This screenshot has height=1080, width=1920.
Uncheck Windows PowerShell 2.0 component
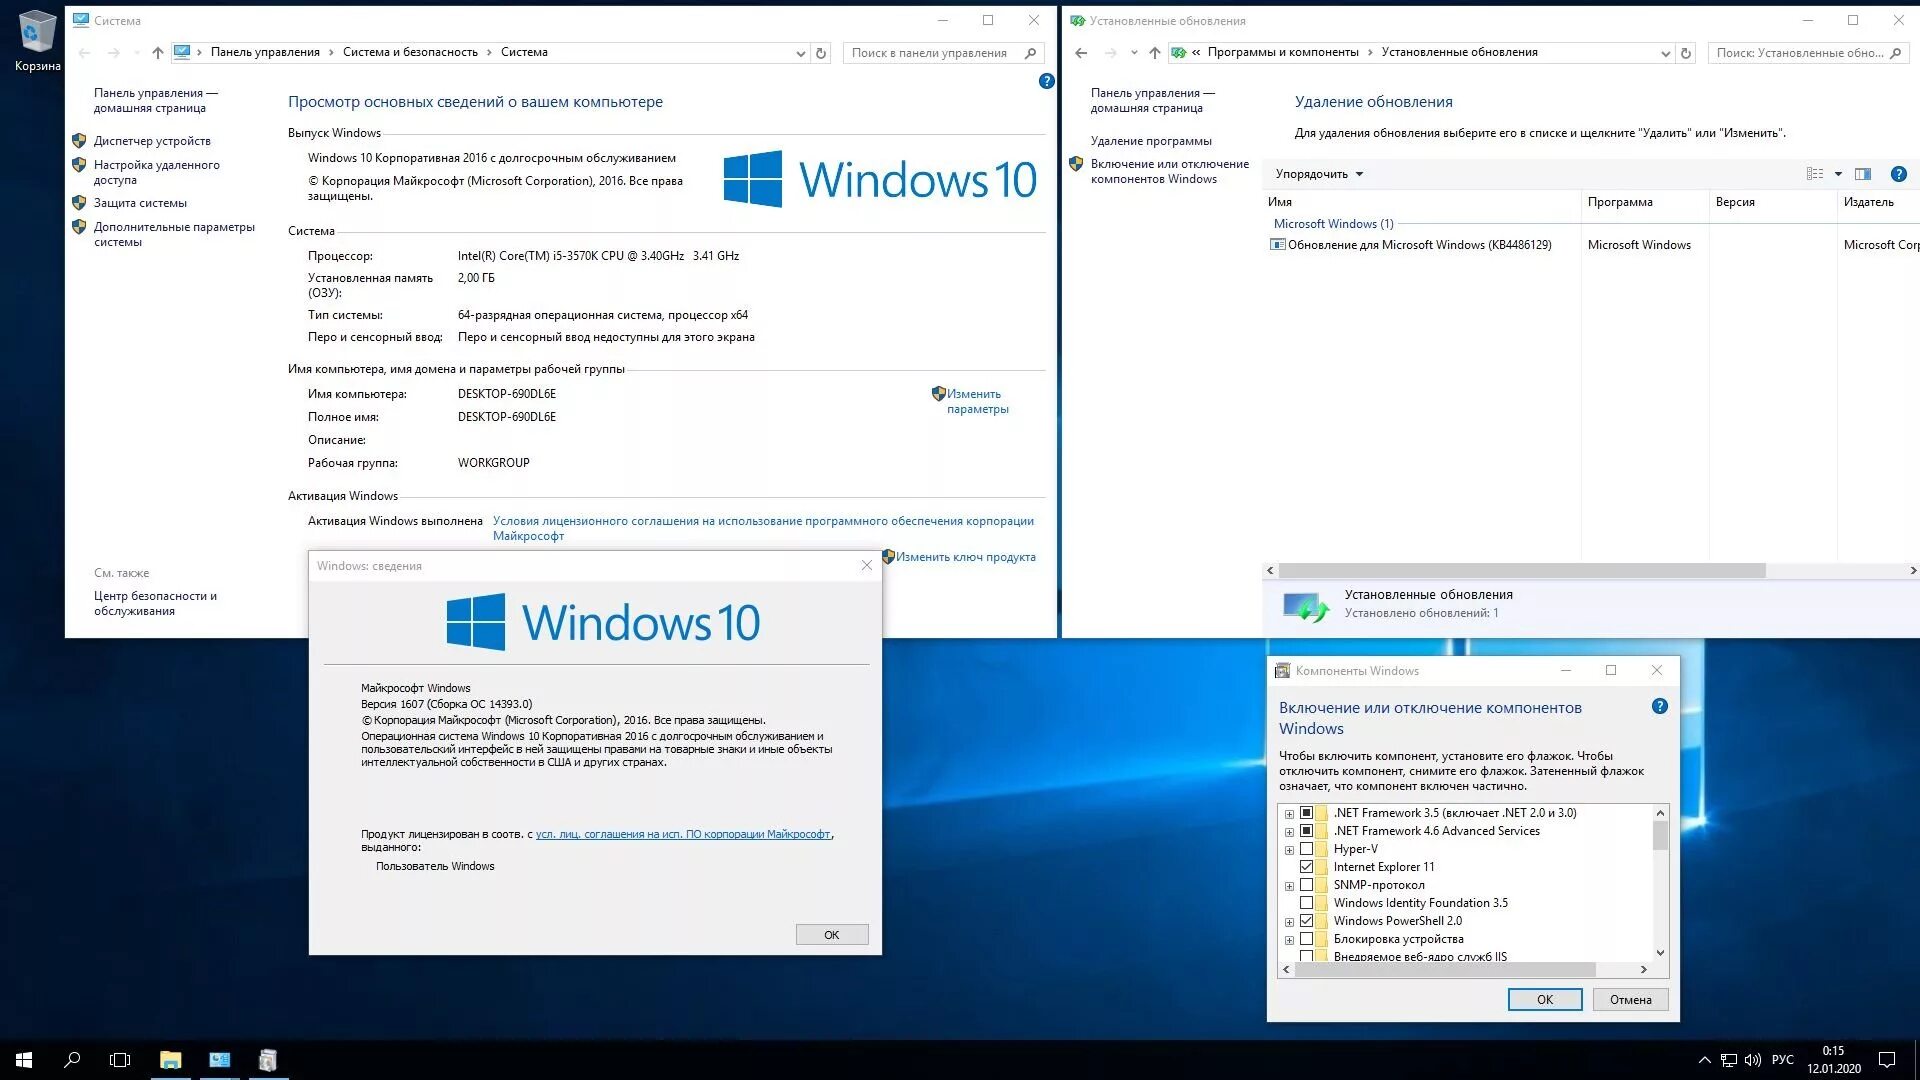(1306, 921)
